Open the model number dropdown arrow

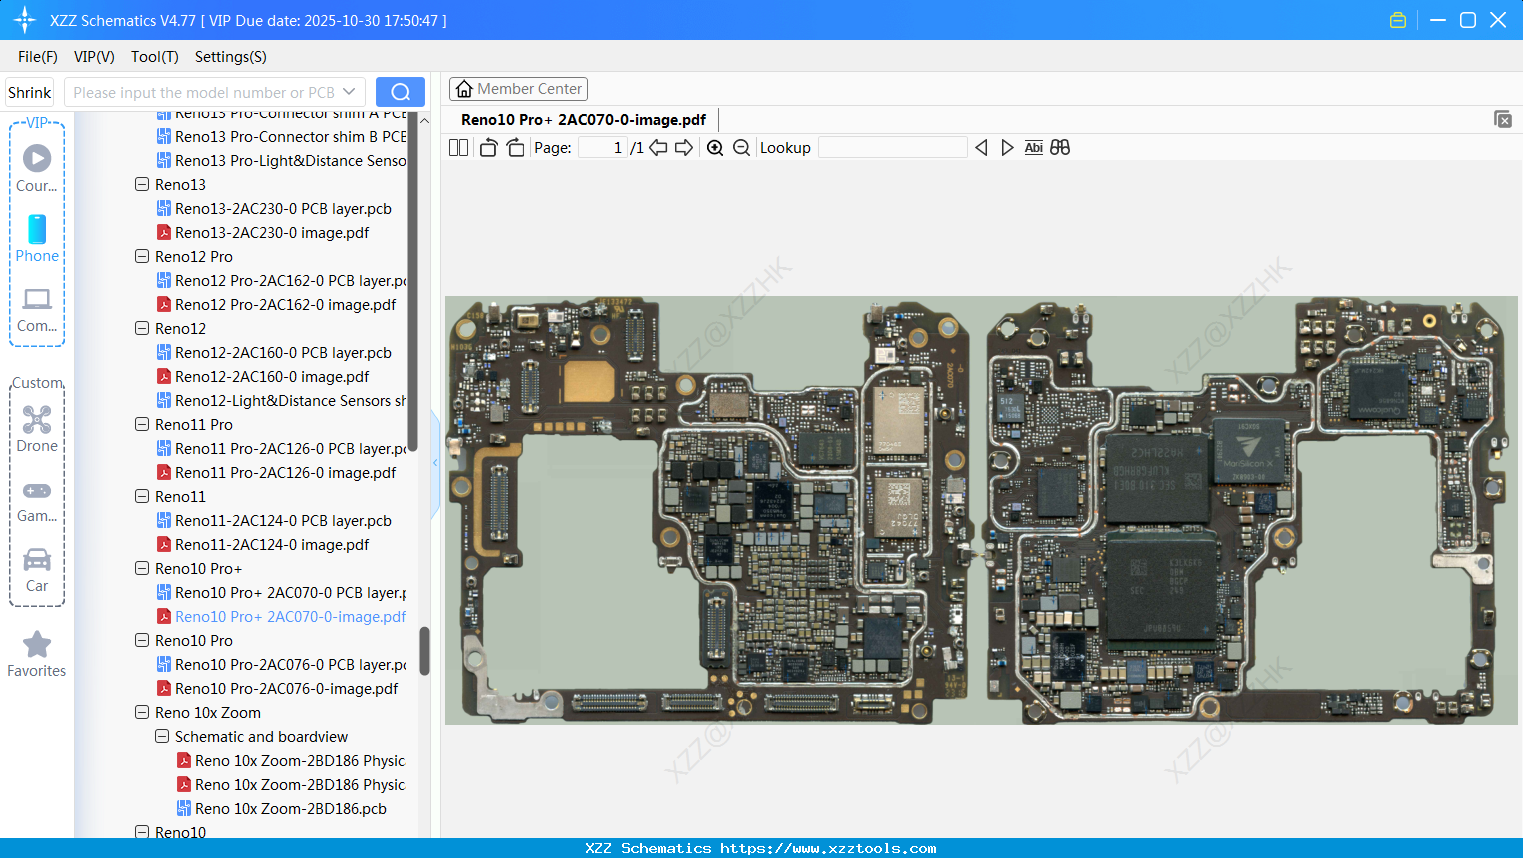click(349, 92)
